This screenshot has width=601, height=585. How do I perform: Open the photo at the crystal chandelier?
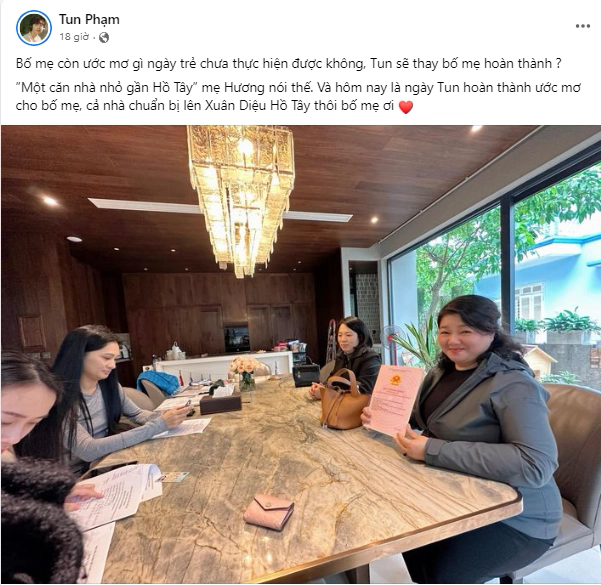coord(241,197)
